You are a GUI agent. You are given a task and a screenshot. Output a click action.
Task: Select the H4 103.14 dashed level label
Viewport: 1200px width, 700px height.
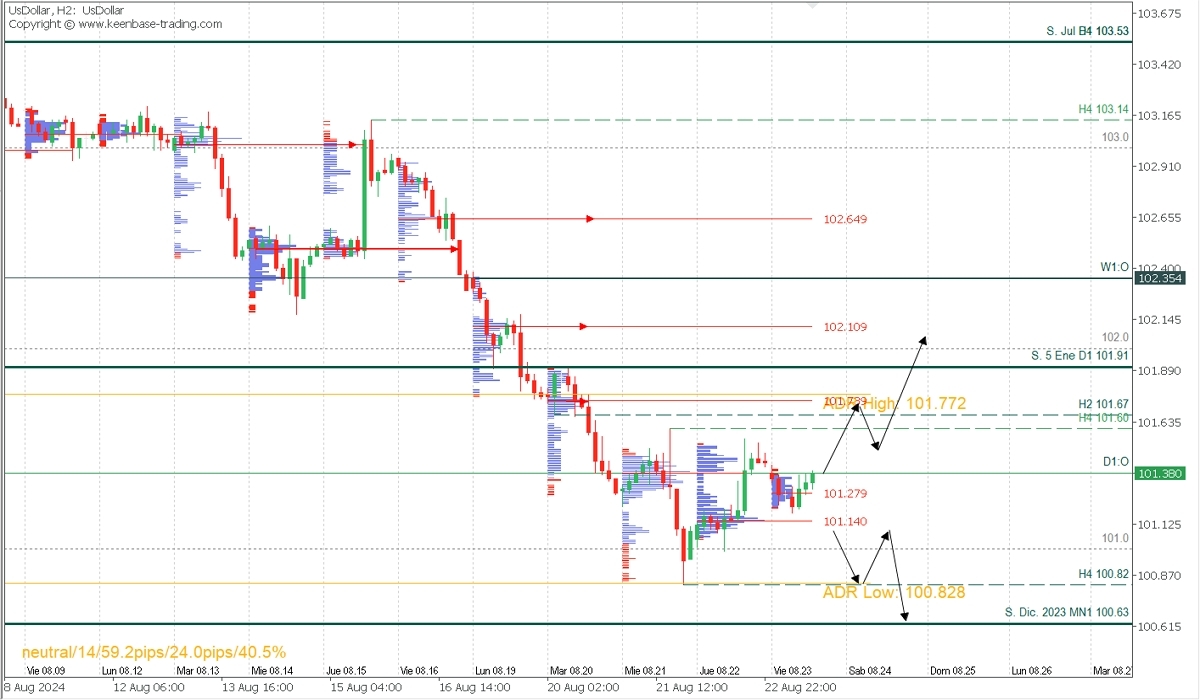(1103, 109)
